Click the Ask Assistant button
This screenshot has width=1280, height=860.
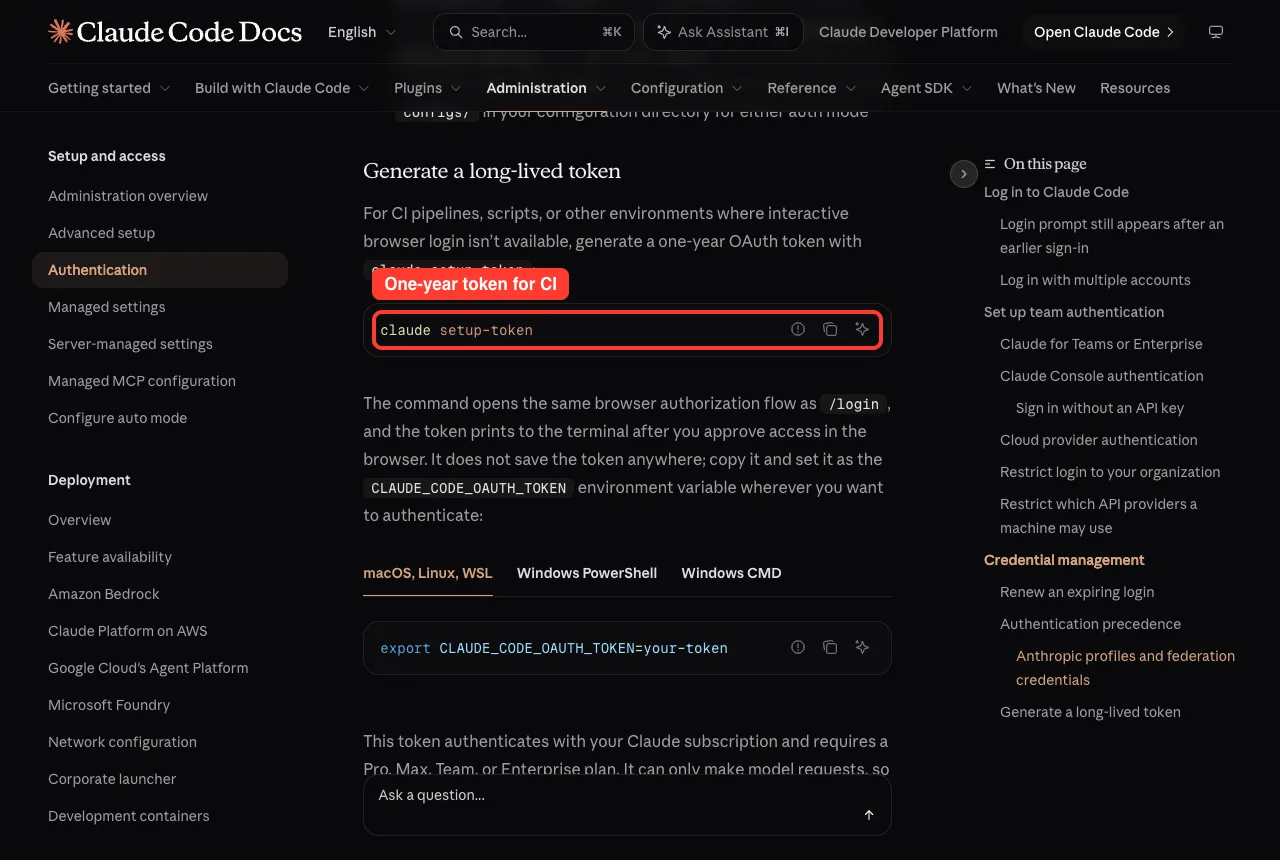[x=723, y=32]
